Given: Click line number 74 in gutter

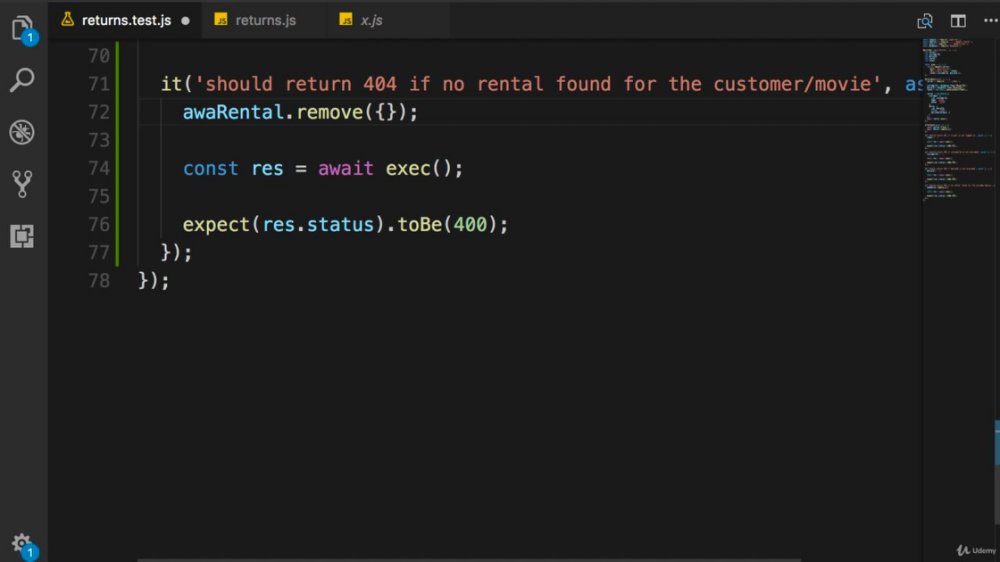Looking at the screenshot, I should 99,168.
